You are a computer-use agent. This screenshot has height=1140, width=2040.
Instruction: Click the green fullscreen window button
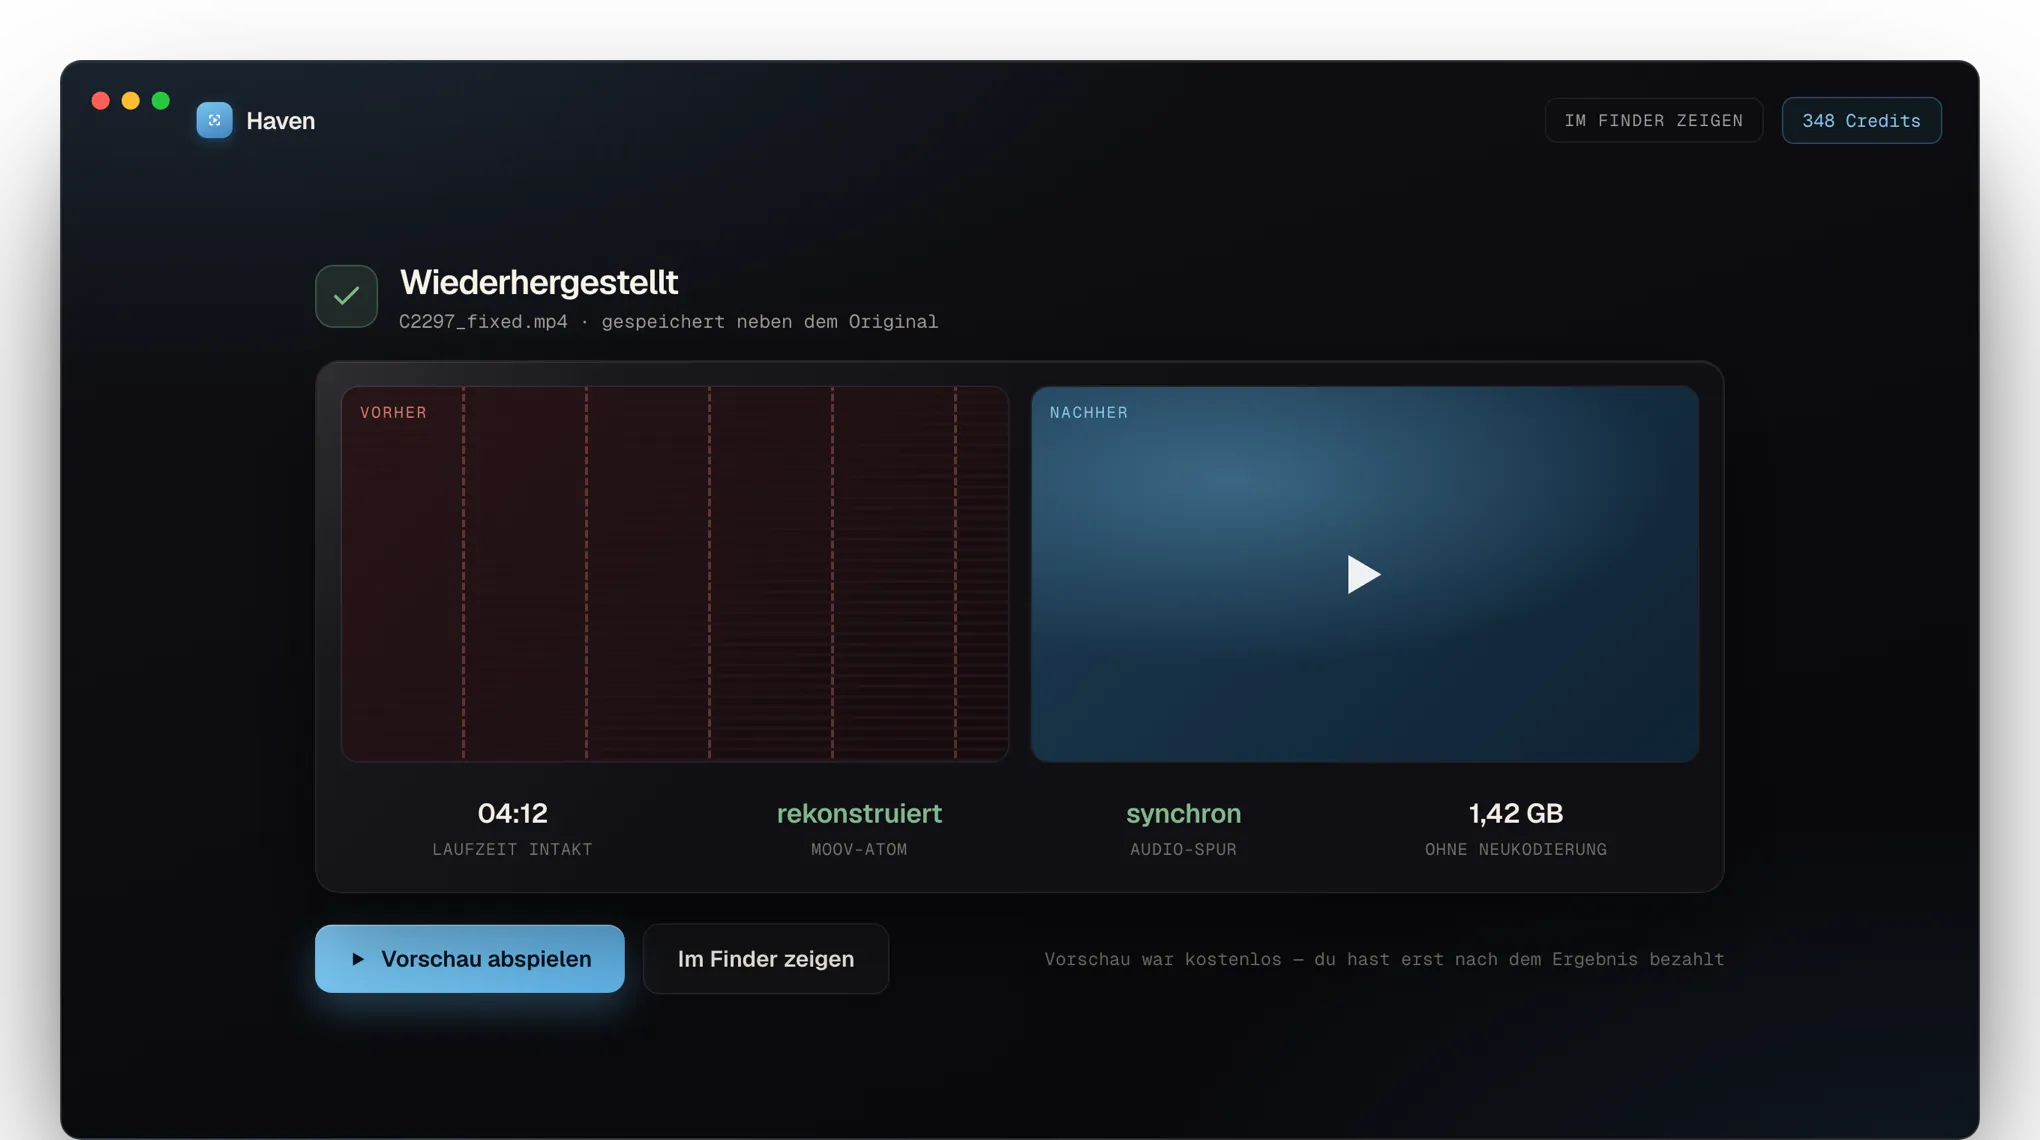pos(160,101)
